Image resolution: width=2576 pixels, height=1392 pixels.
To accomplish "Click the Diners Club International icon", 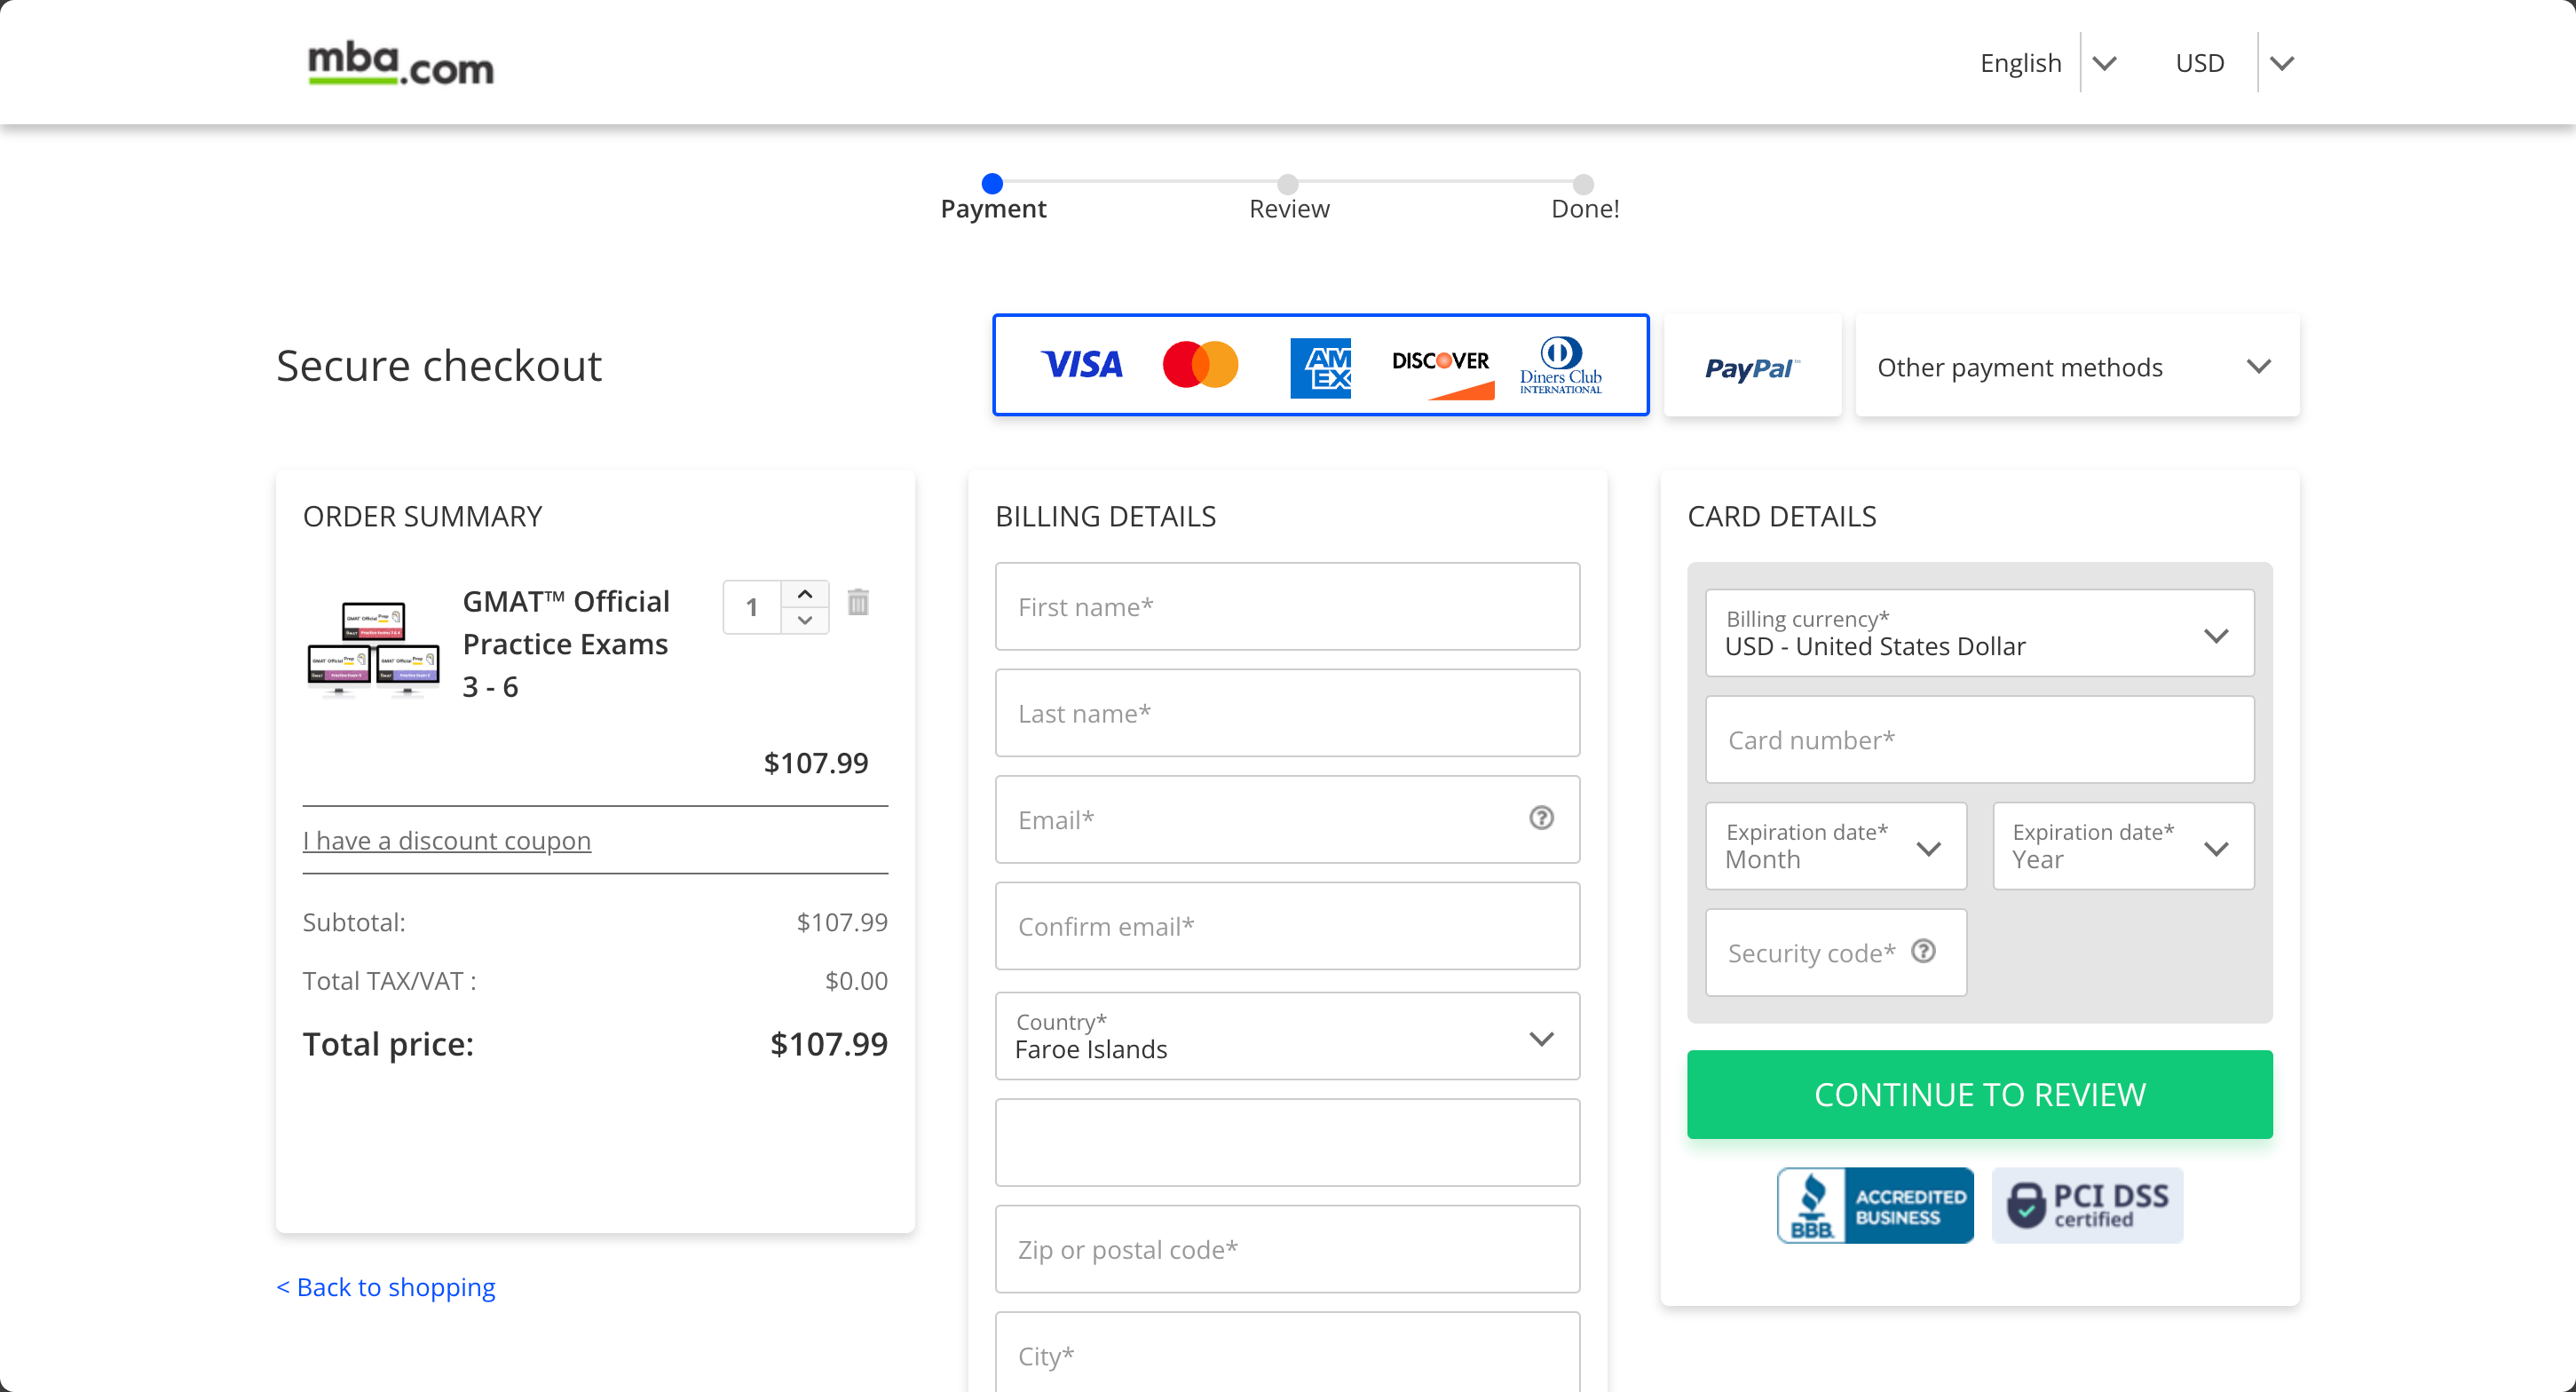I will 1561,365.
